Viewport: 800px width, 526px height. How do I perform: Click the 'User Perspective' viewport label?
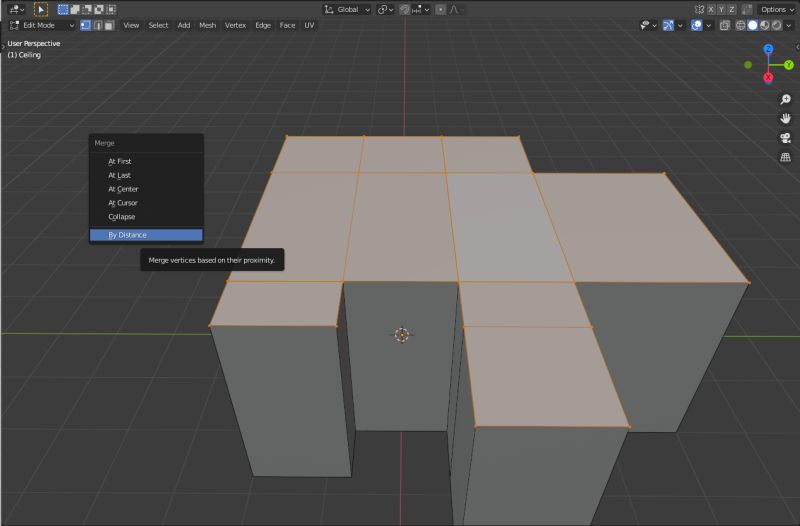coord(34,43)
